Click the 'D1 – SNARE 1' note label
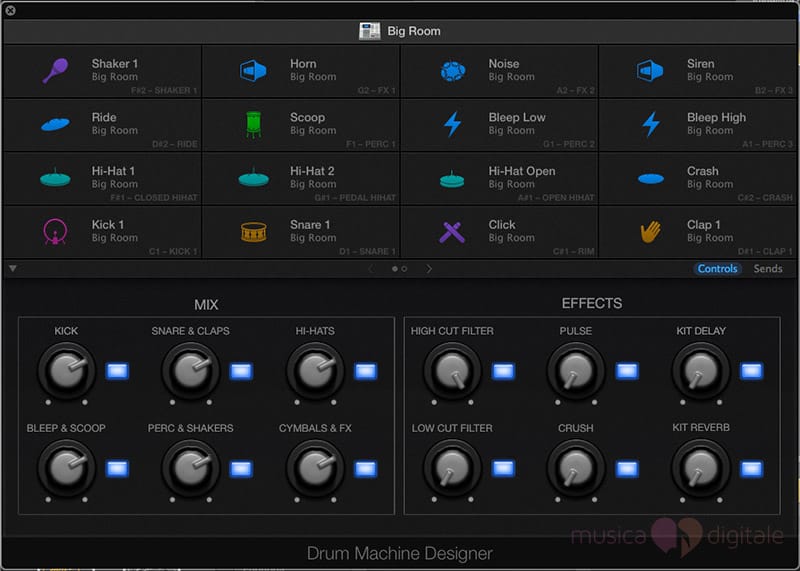 tap(367, 252)
